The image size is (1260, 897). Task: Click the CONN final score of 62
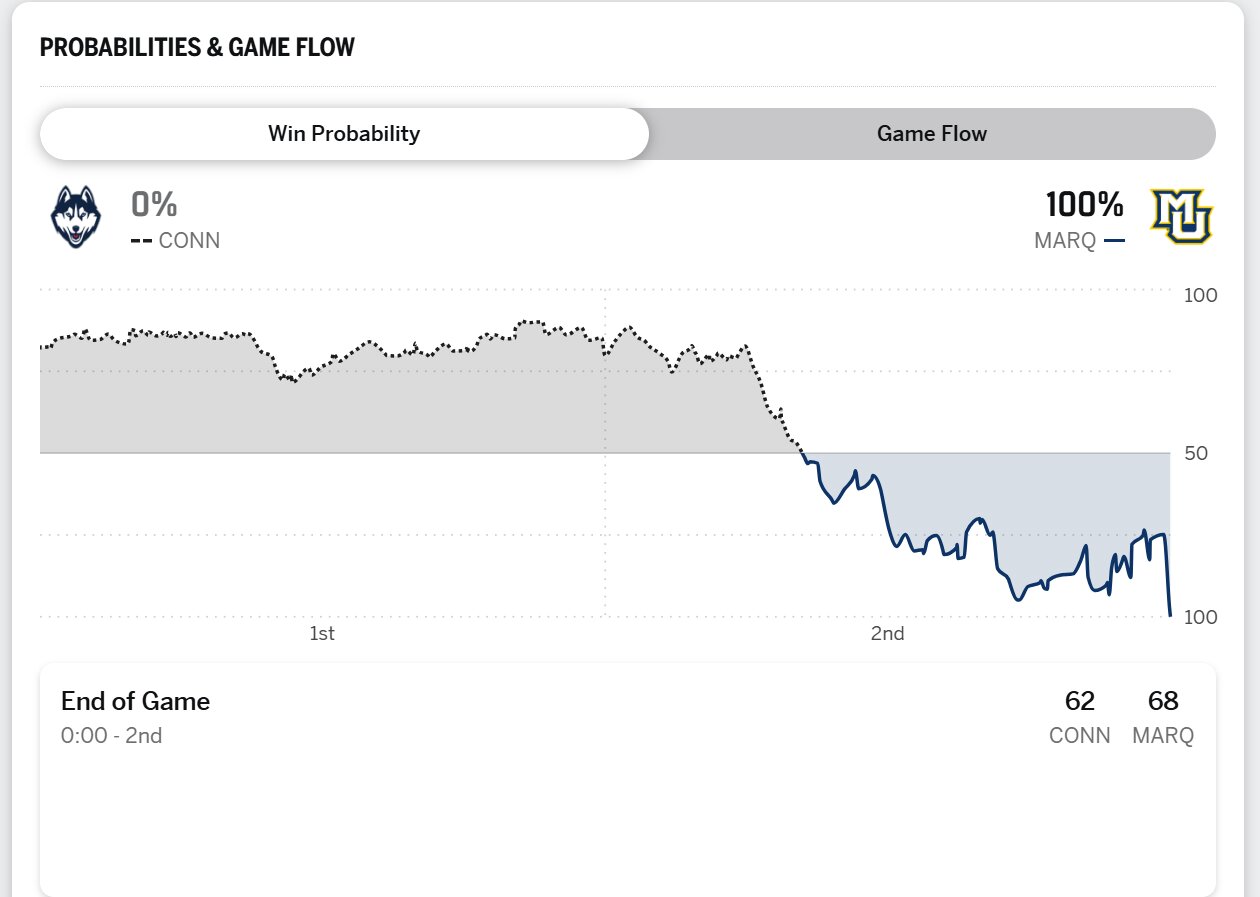click(1080, 701)
